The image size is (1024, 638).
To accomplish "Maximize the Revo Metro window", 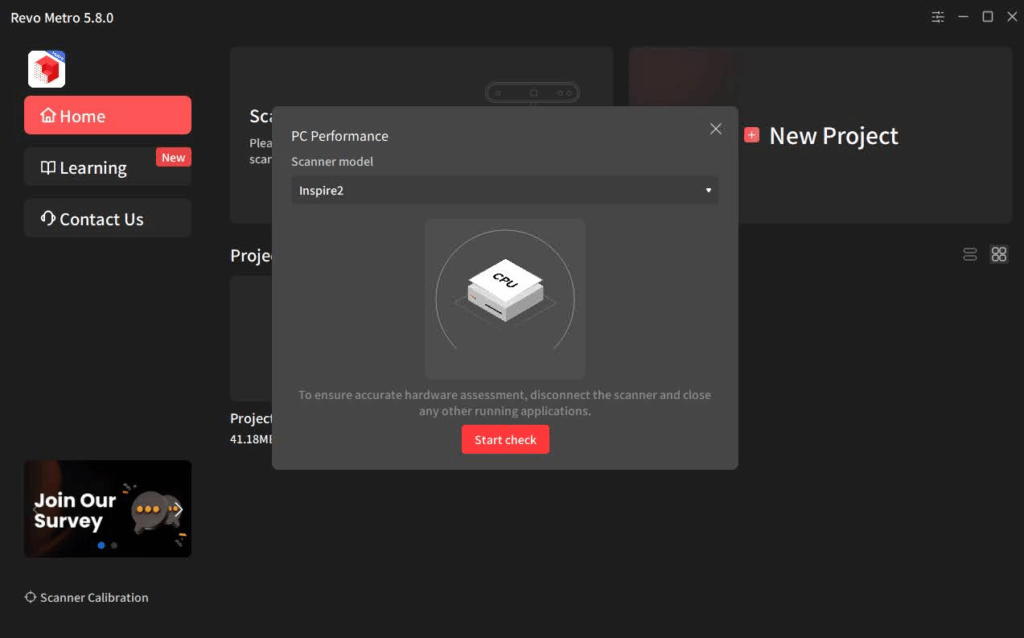I will point(987,17).
